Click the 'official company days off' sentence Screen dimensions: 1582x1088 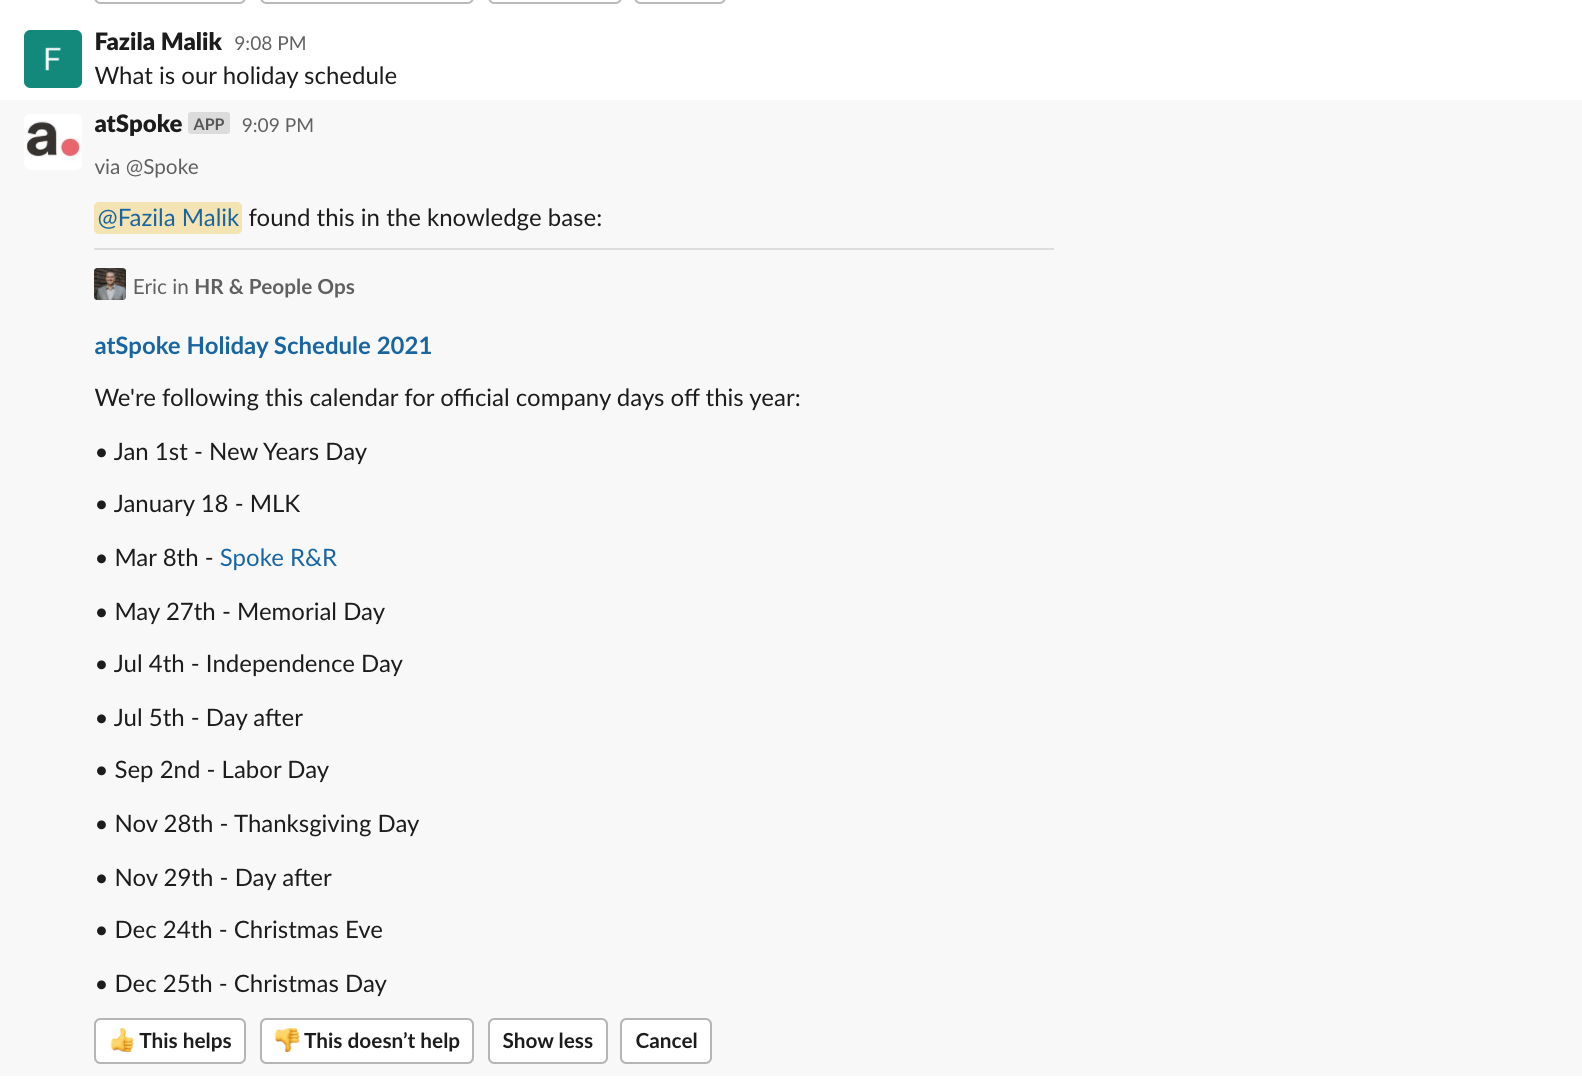point(448,398)
